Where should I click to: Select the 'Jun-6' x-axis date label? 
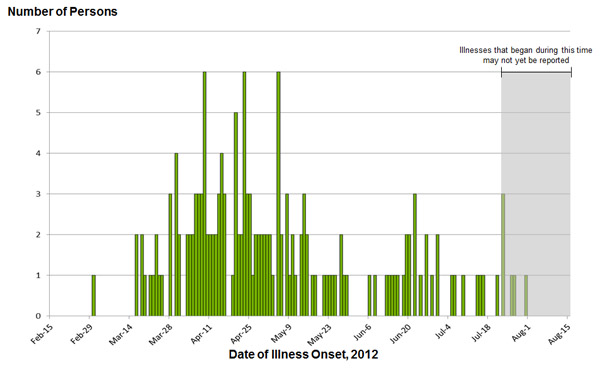pyautogui.click(x=362, y=332)
